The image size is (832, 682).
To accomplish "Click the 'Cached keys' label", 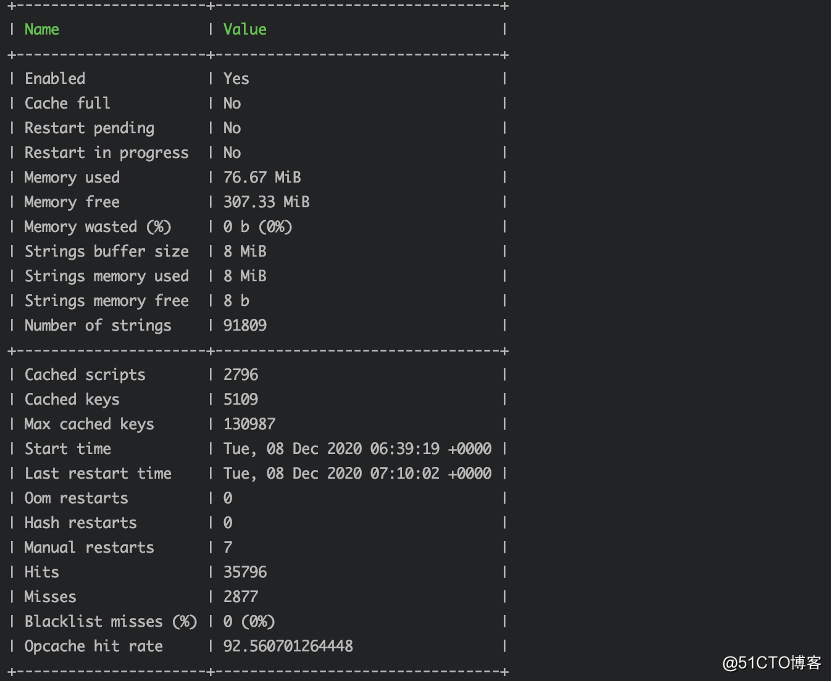I will 72,400.
